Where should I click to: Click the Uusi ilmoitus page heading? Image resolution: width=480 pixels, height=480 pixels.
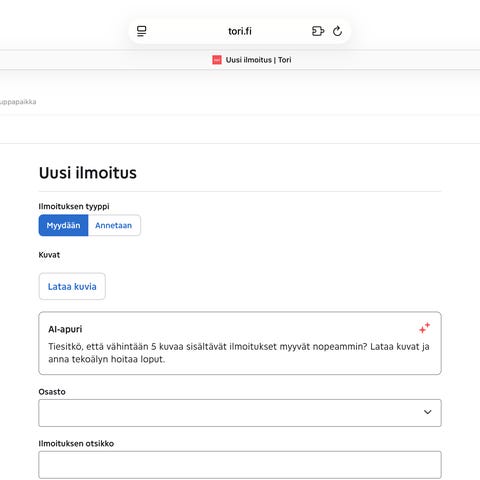[88, 173]
